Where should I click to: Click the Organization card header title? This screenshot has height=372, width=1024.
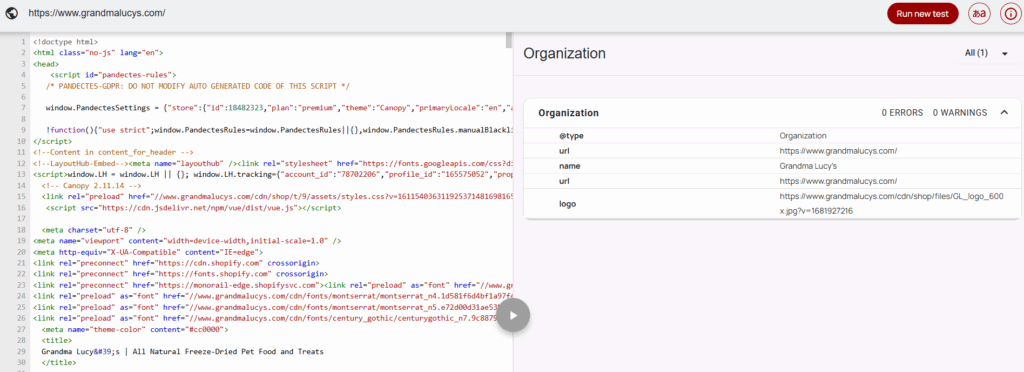click(568, 113)
